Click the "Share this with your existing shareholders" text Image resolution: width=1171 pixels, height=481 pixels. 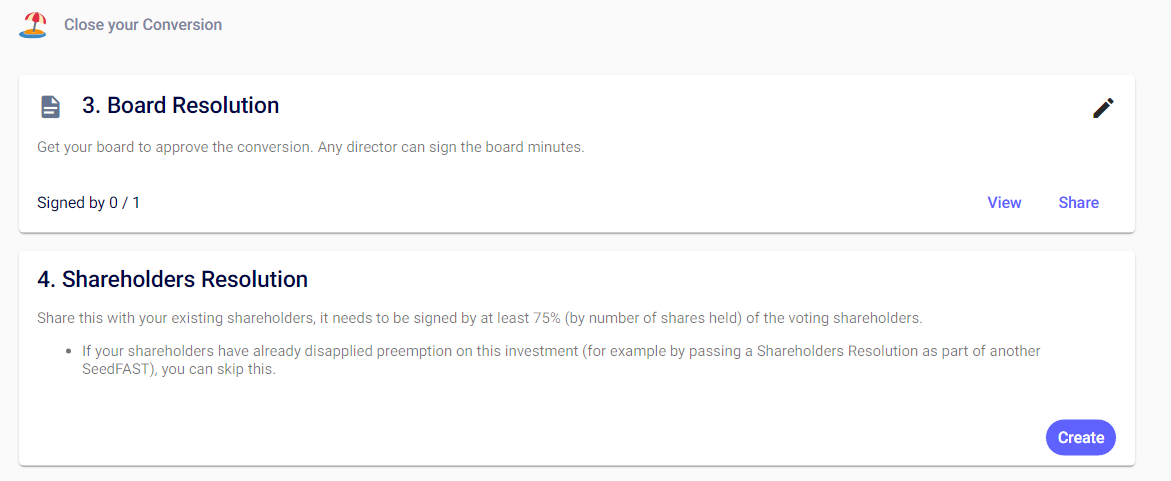(x=178, y=318)
